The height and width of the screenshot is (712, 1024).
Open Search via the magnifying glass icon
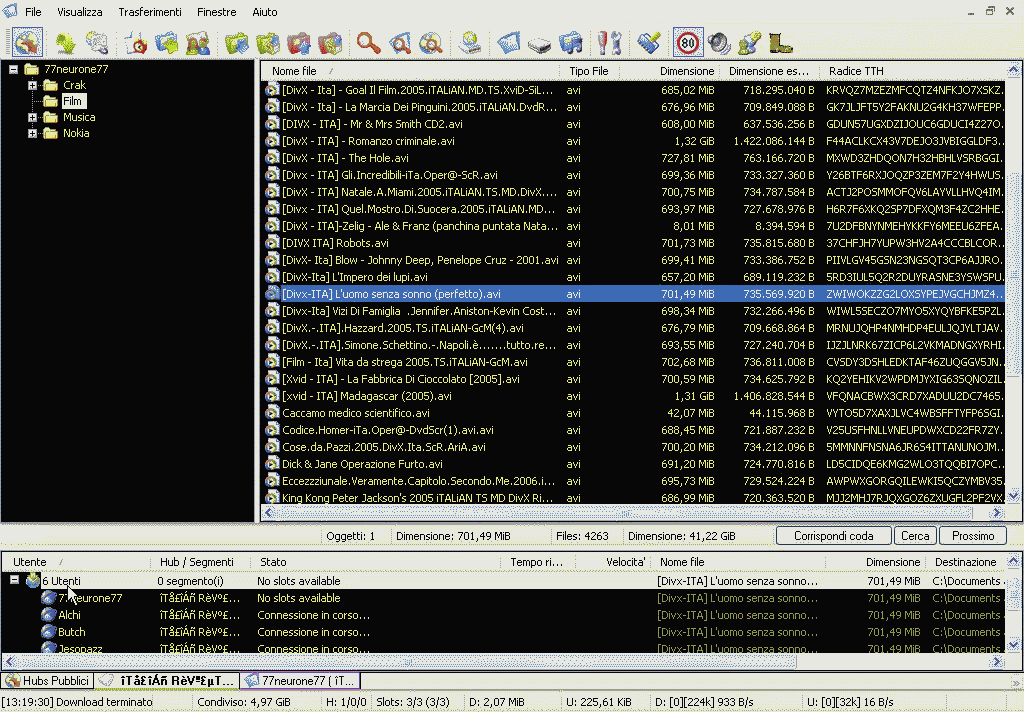coord(369,43)
